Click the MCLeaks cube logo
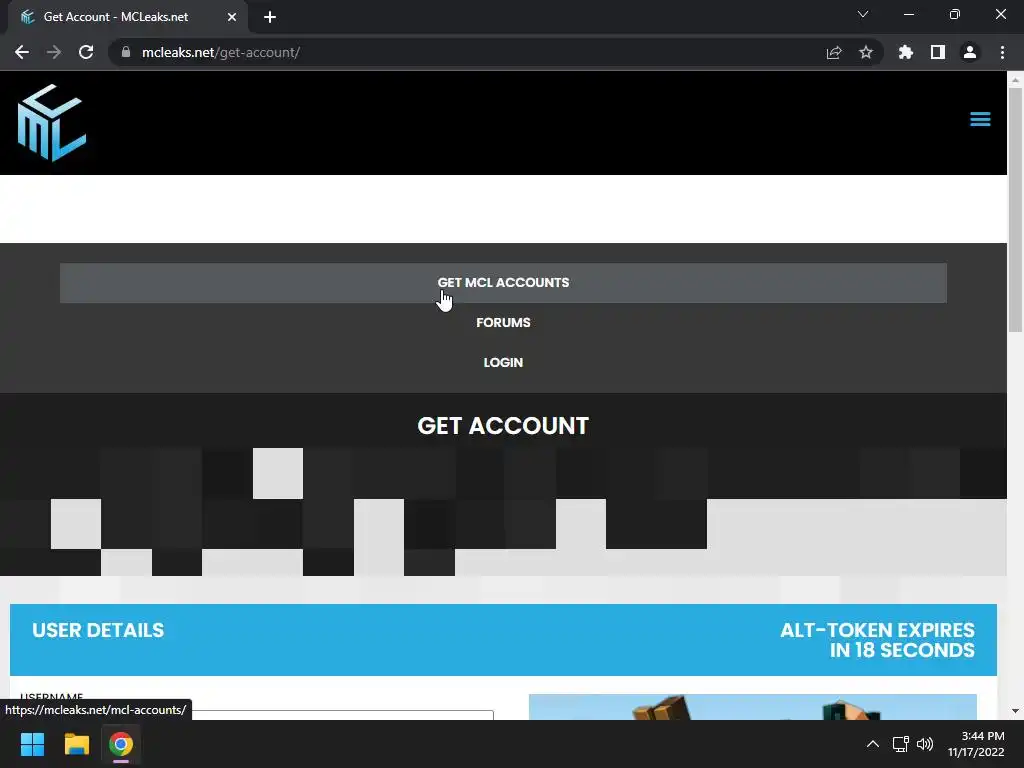 [52, 123]
